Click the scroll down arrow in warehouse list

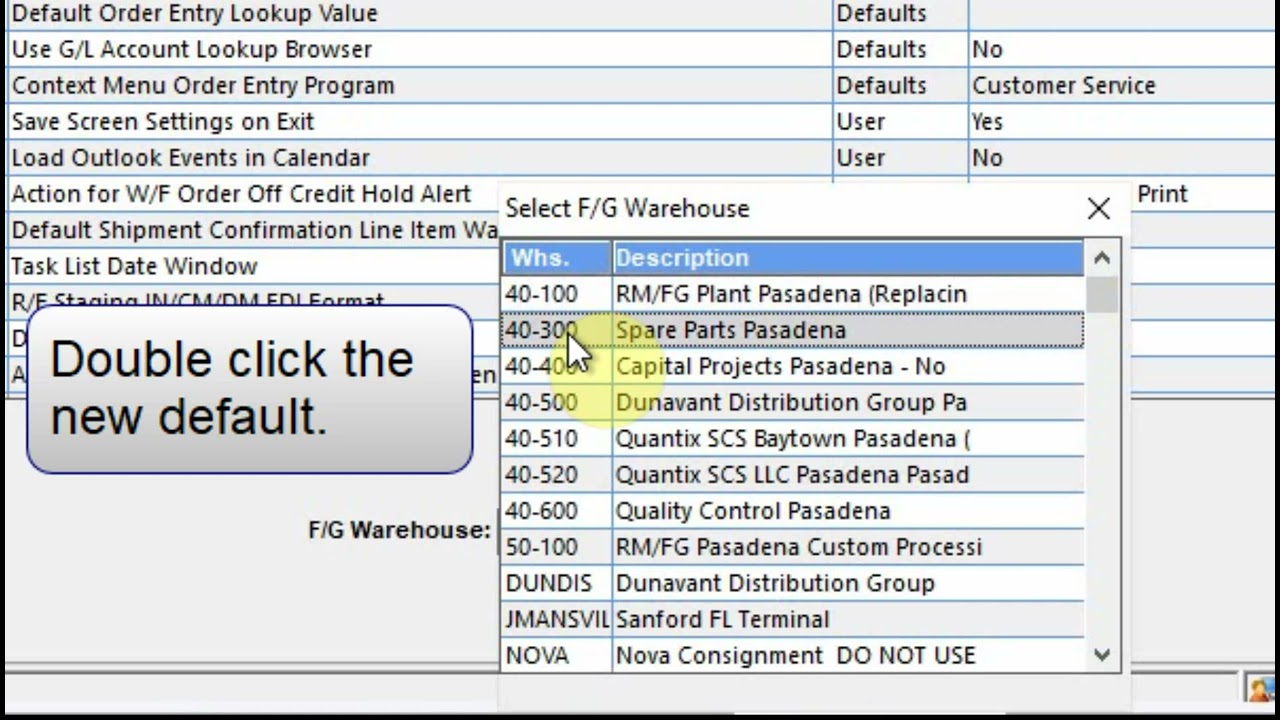1102,655
